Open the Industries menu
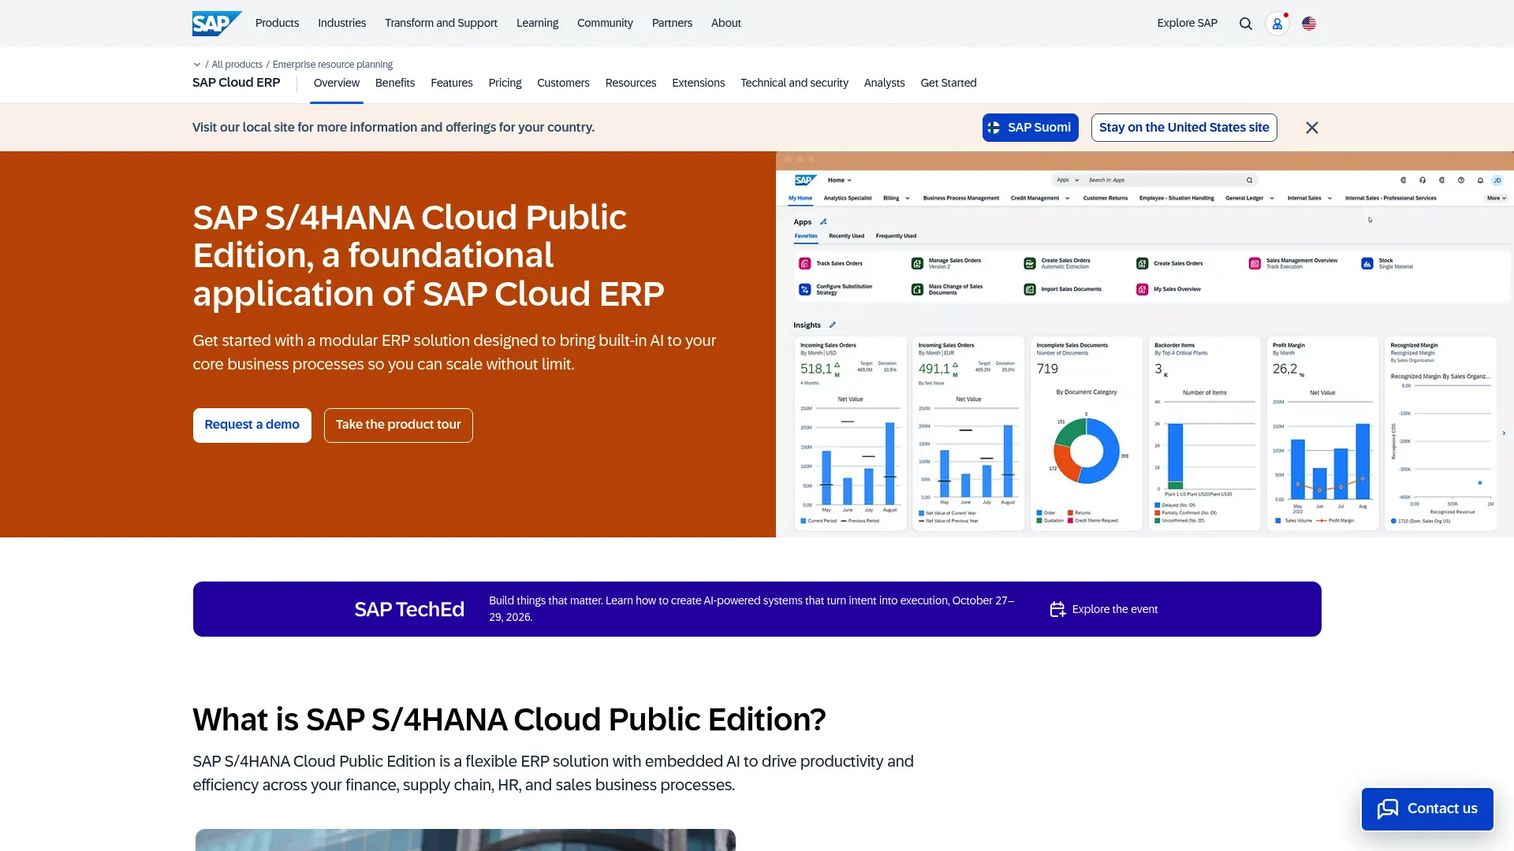This screenshot has height=851, width=1514. click(x=342, y=23)
